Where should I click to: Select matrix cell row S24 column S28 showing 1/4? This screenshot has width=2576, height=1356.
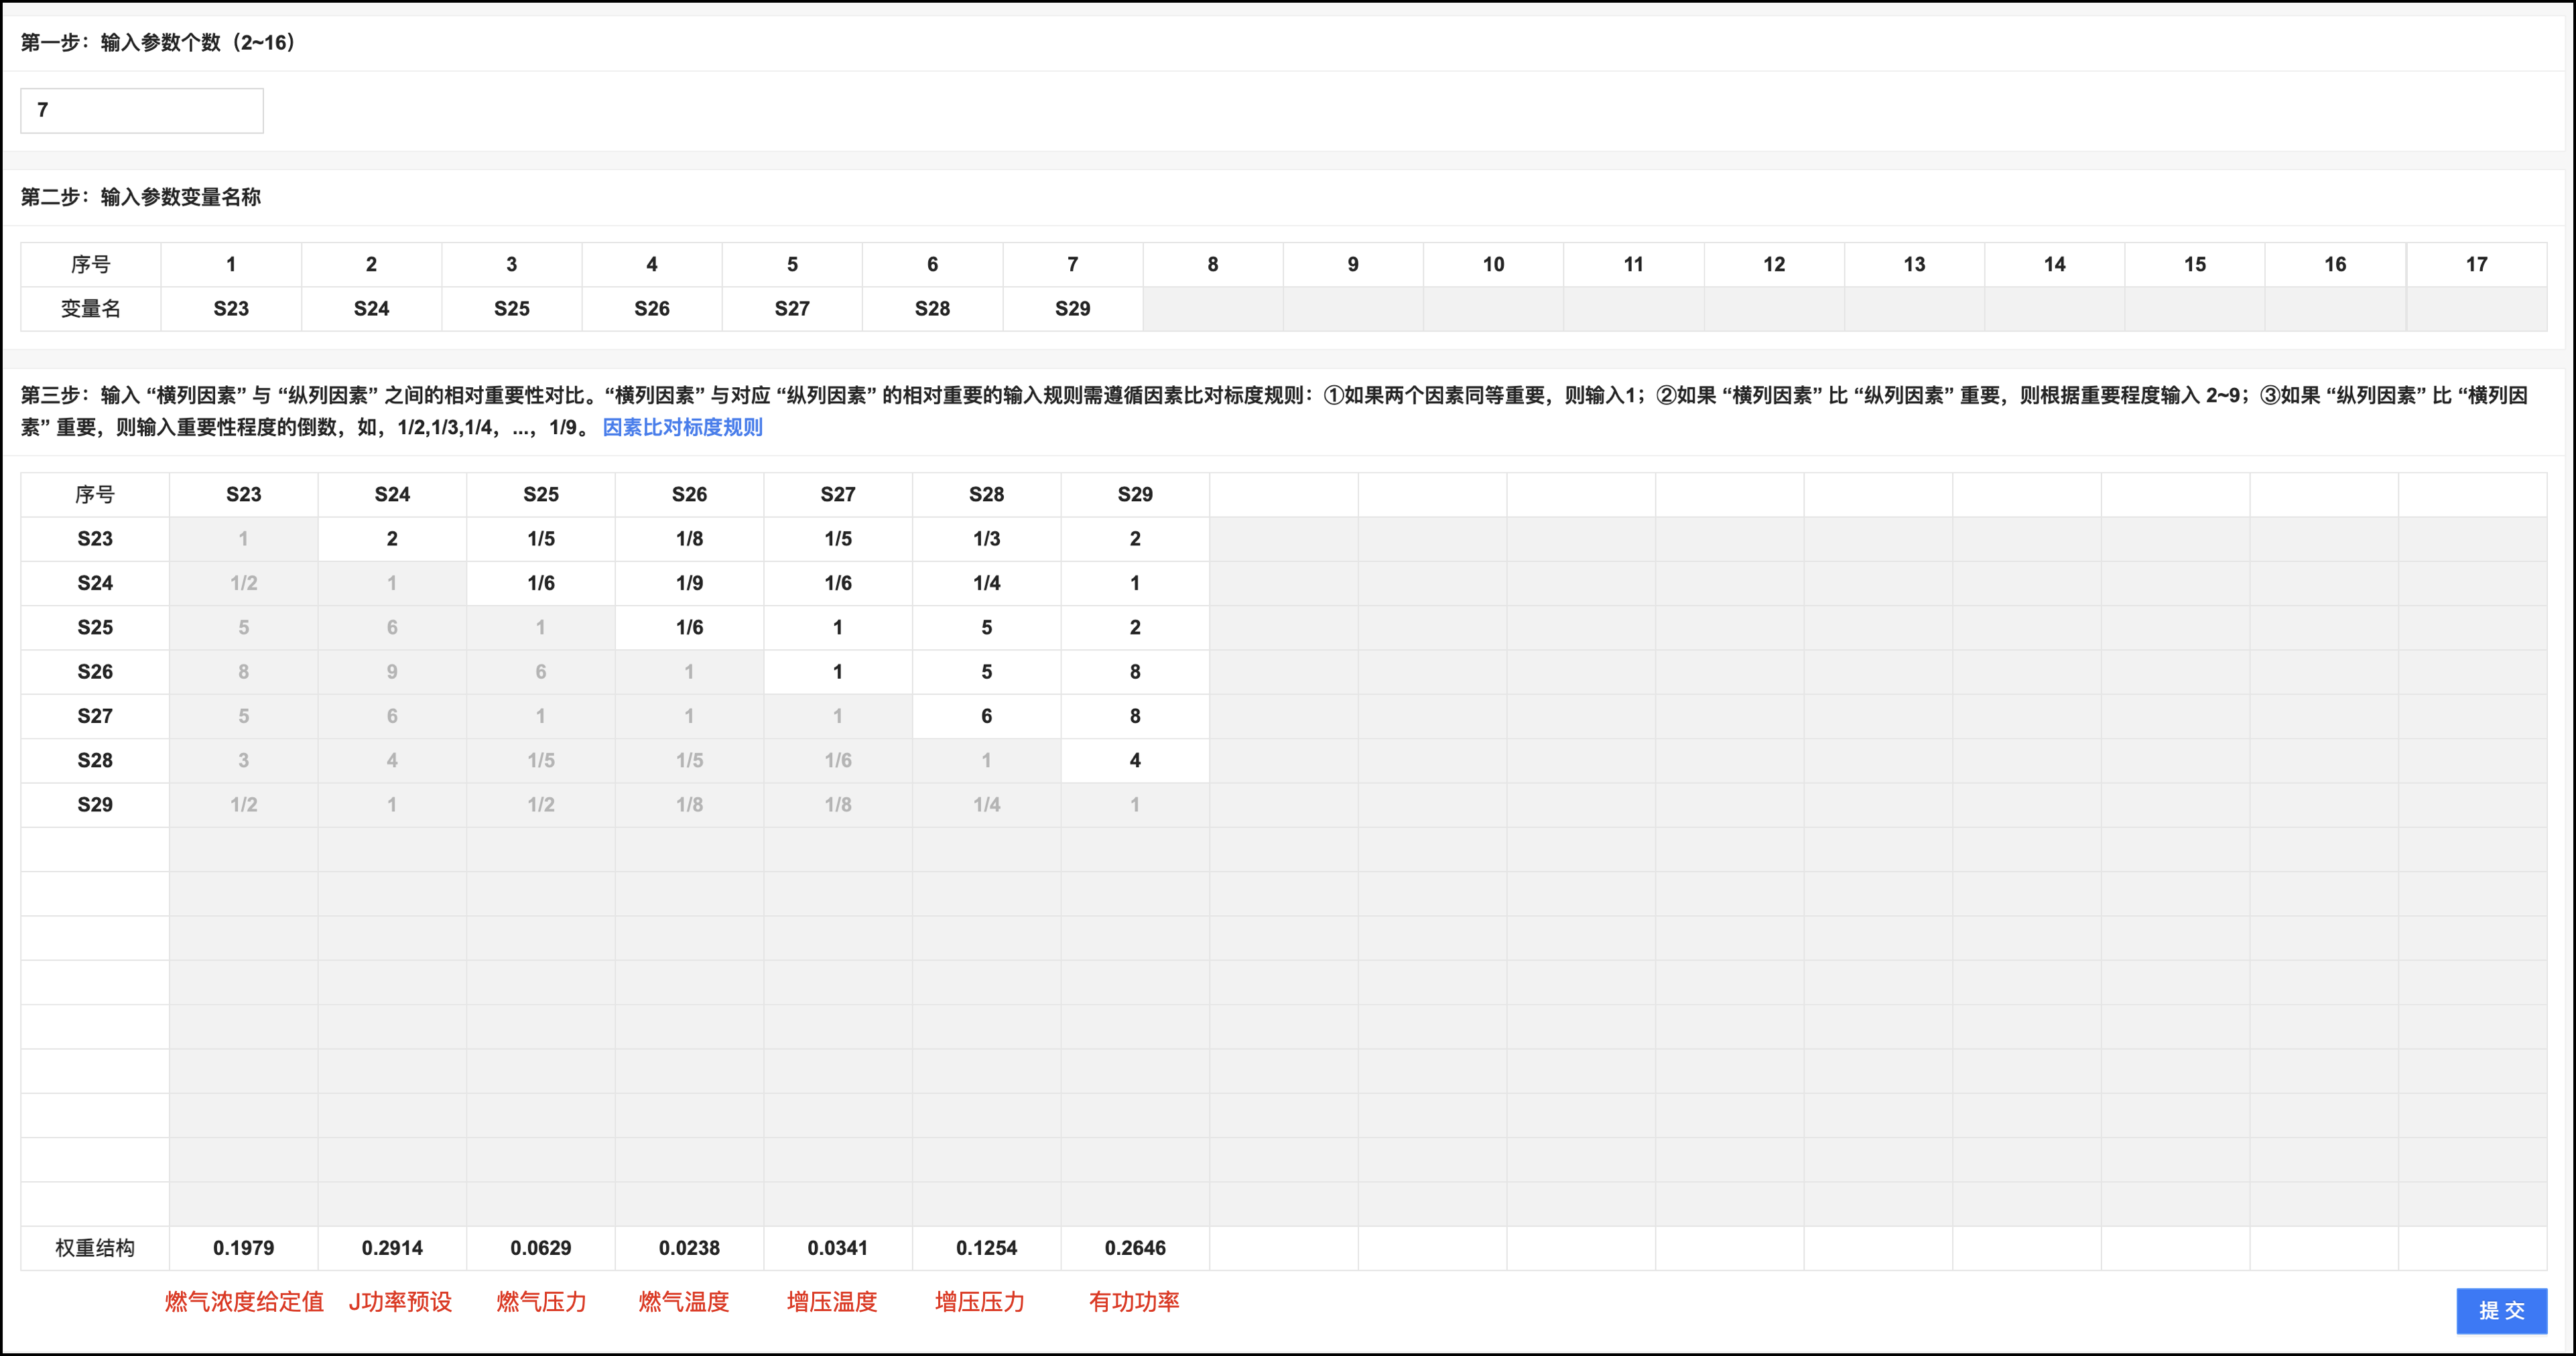click(986, 583)
